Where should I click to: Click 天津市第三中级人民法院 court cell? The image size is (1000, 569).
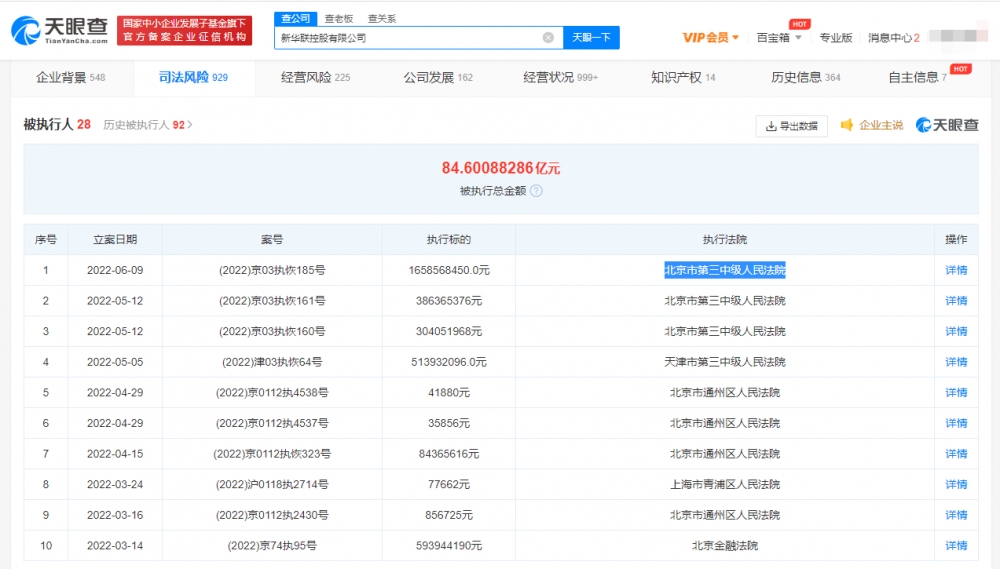(724, 362)
